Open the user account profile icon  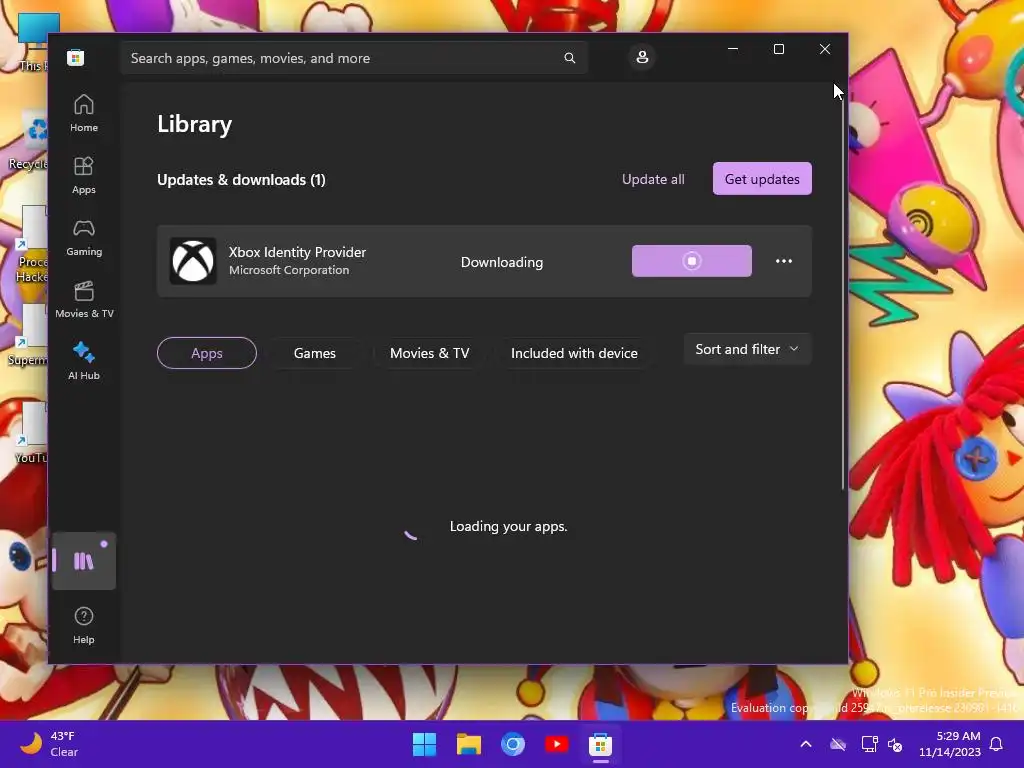tap(642, 57)
